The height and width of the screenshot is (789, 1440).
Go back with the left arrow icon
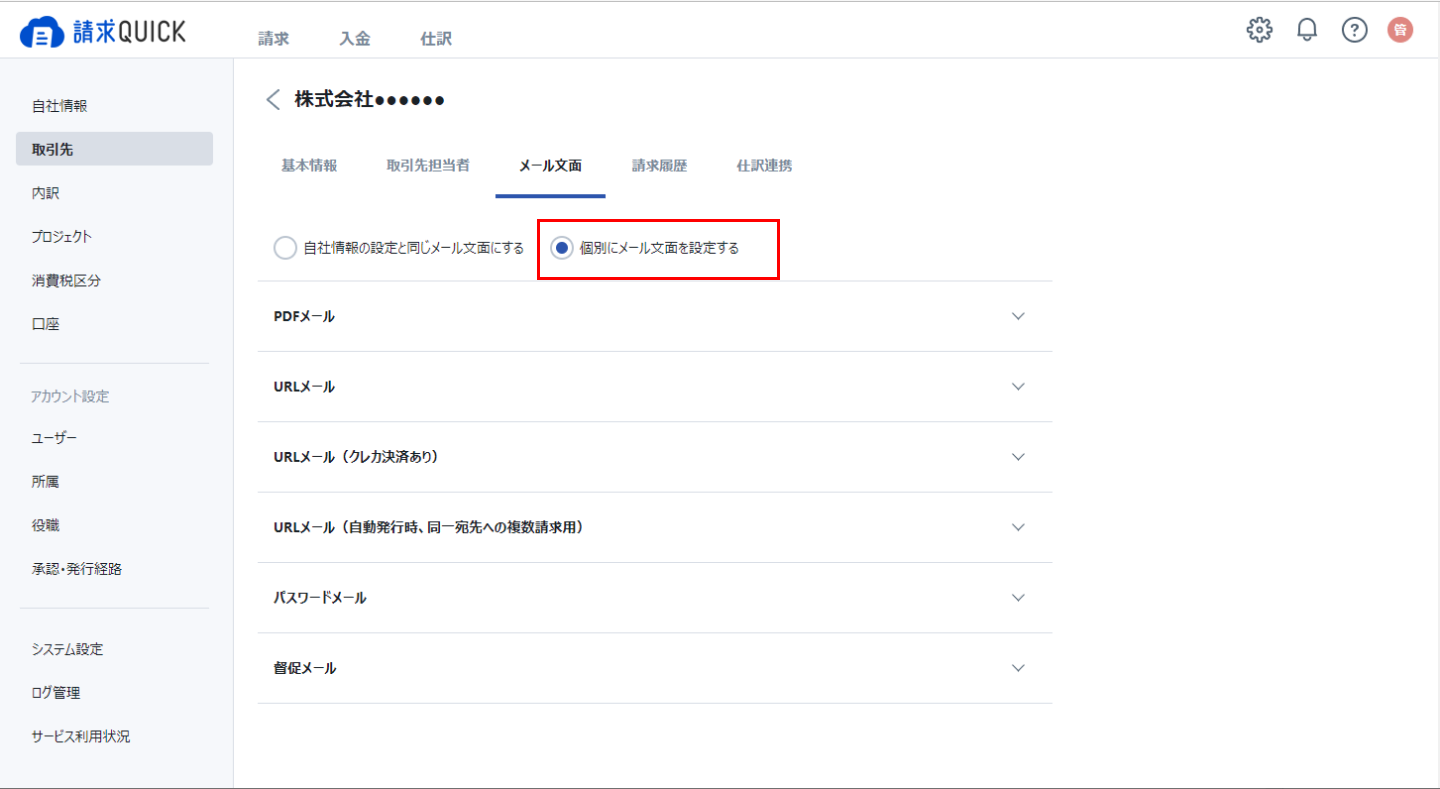point(273,99)
